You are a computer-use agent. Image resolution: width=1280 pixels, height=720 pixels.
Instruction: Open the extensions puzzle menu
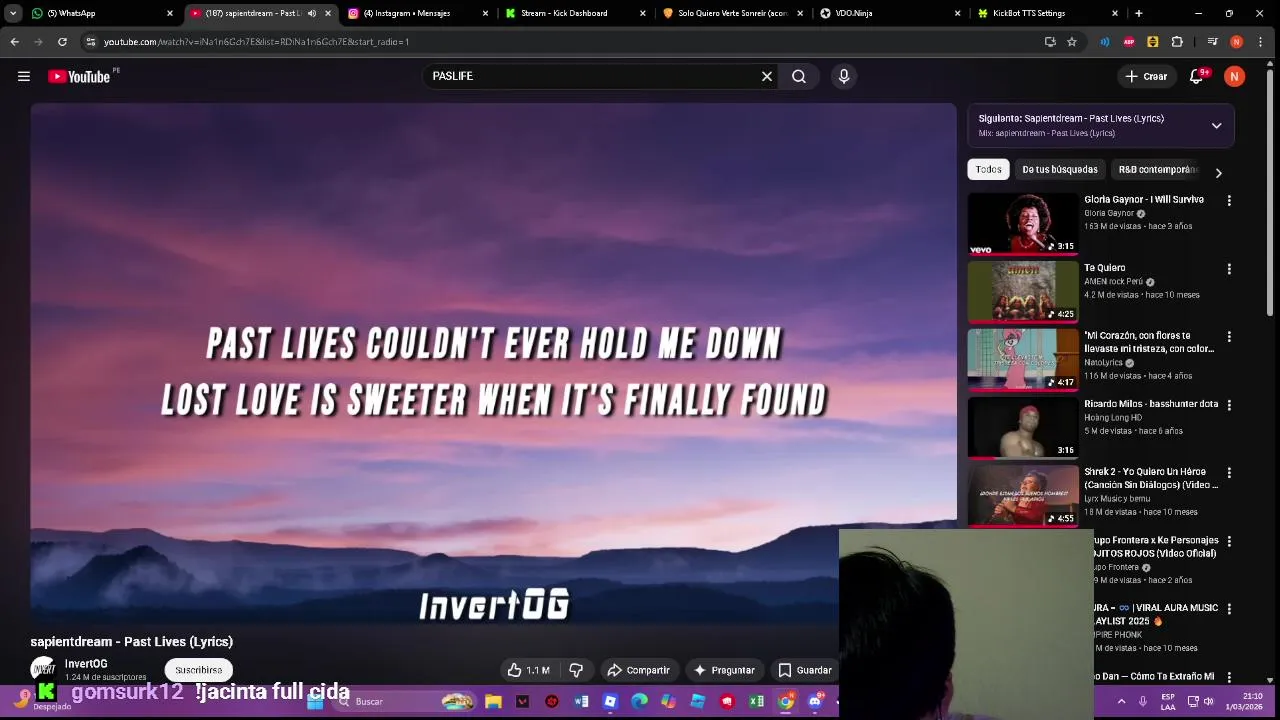click(x=1177, y=42)
